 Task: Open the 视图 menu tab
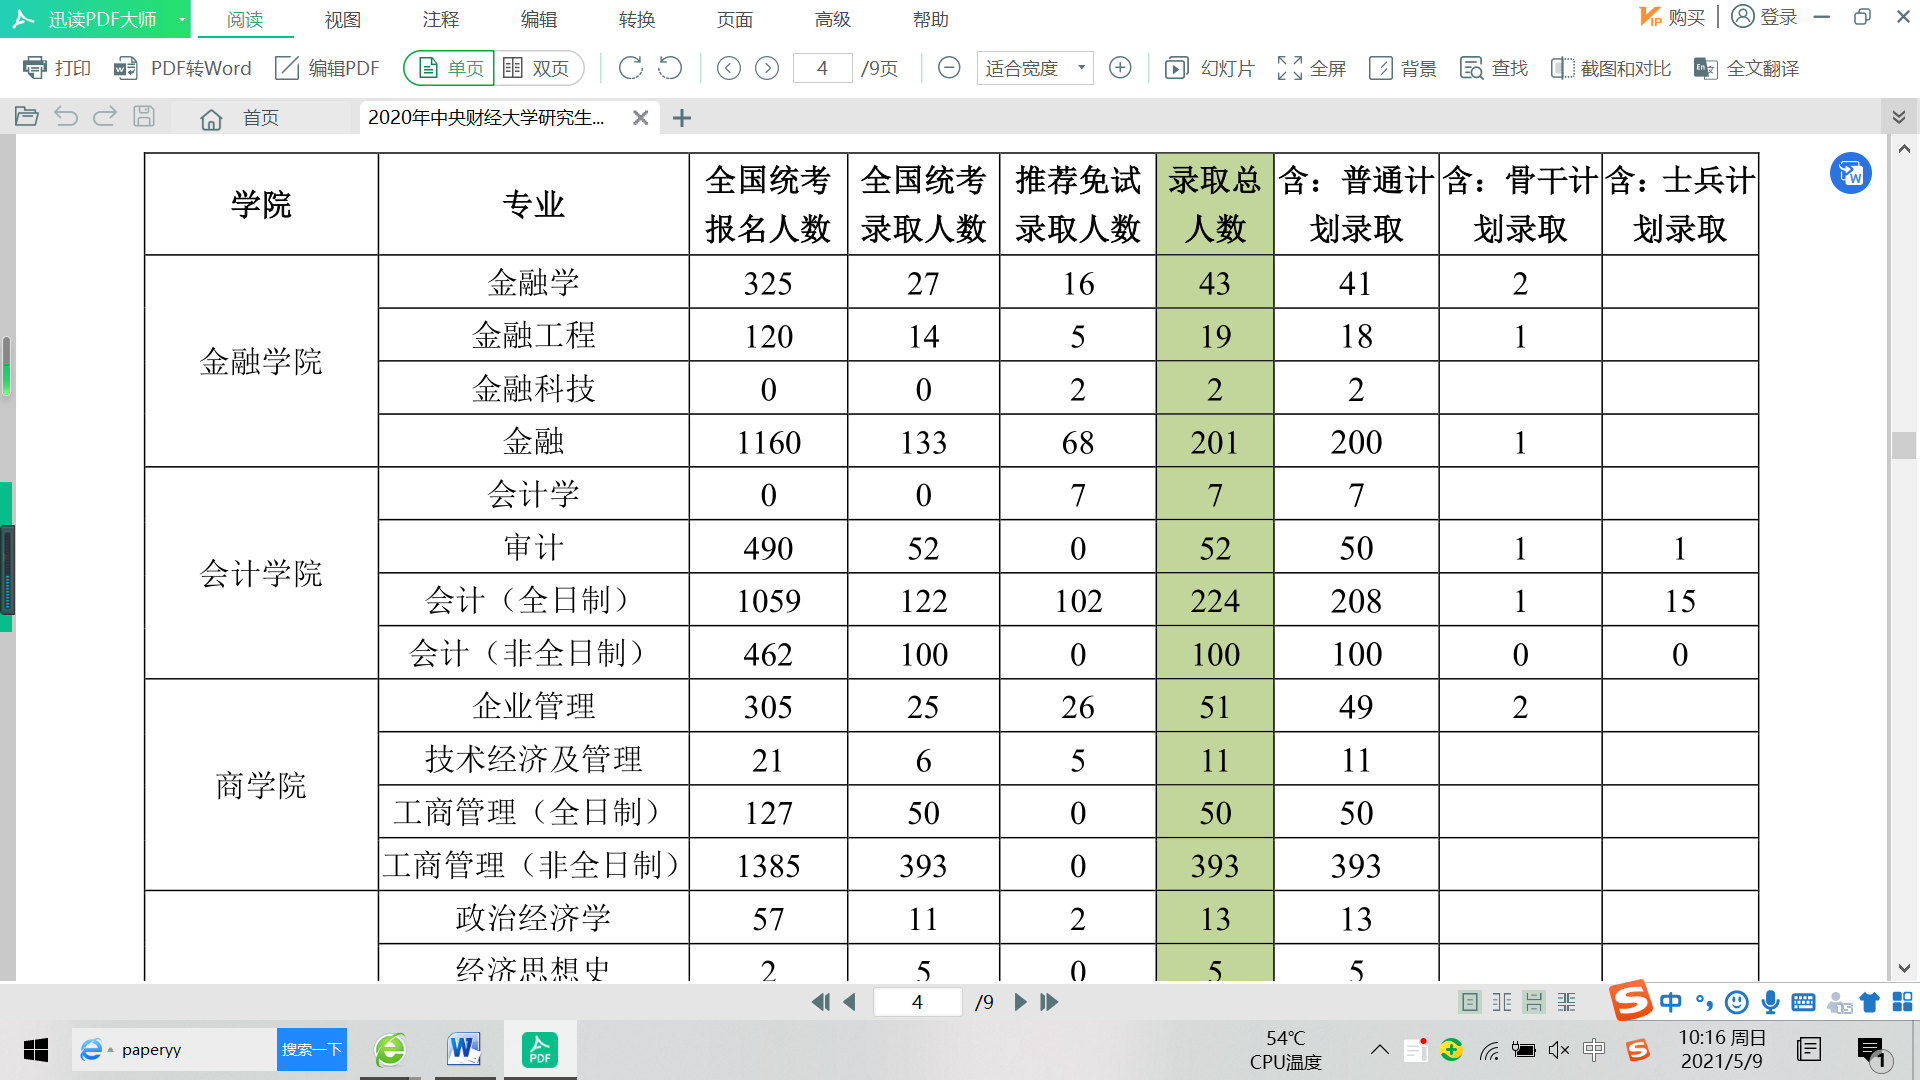tap(342, 19)
